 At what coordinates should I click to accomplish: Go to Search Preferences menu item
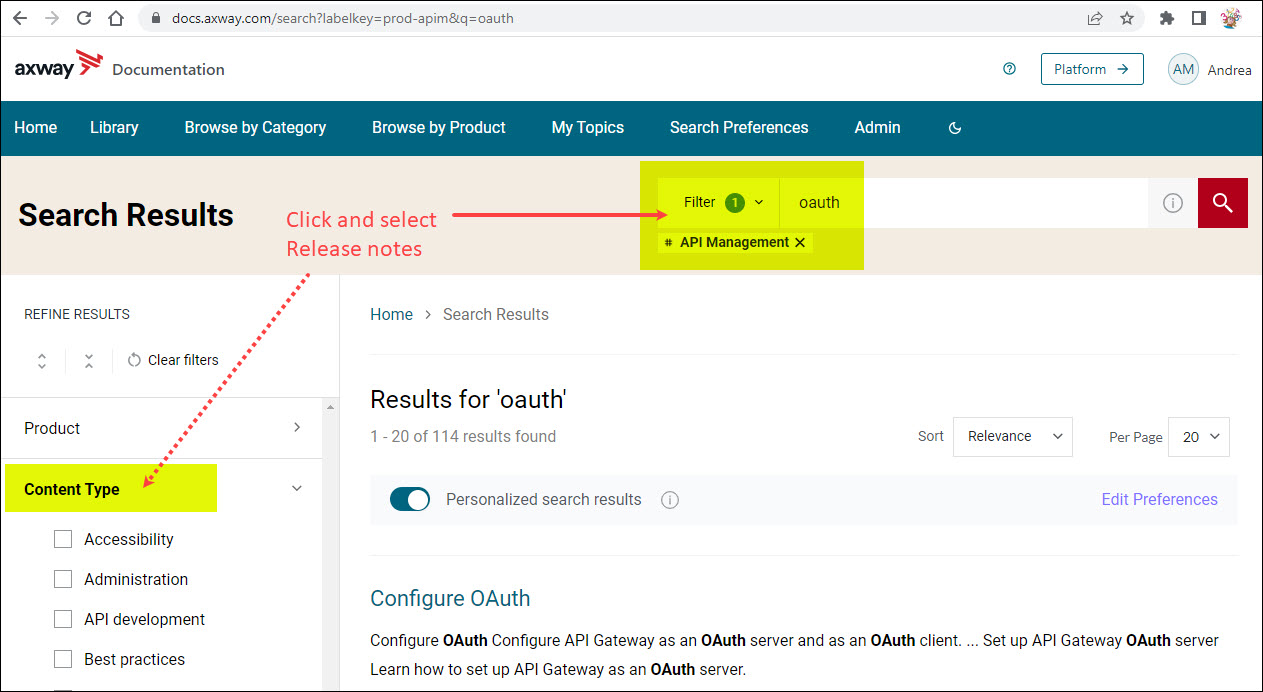tap(738, 128)
